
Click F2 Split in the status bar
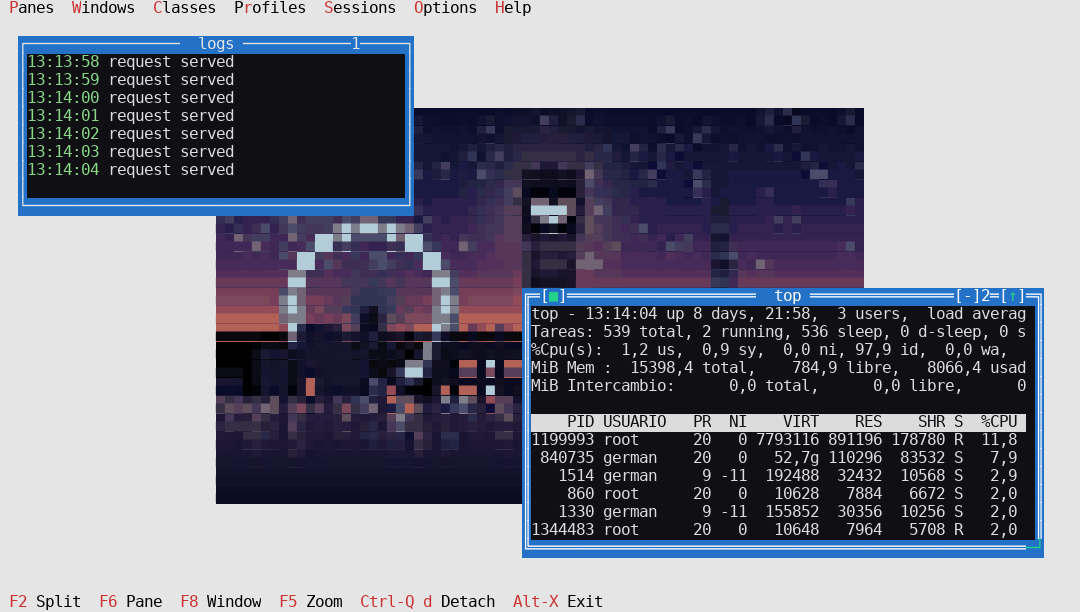(45, 602)
